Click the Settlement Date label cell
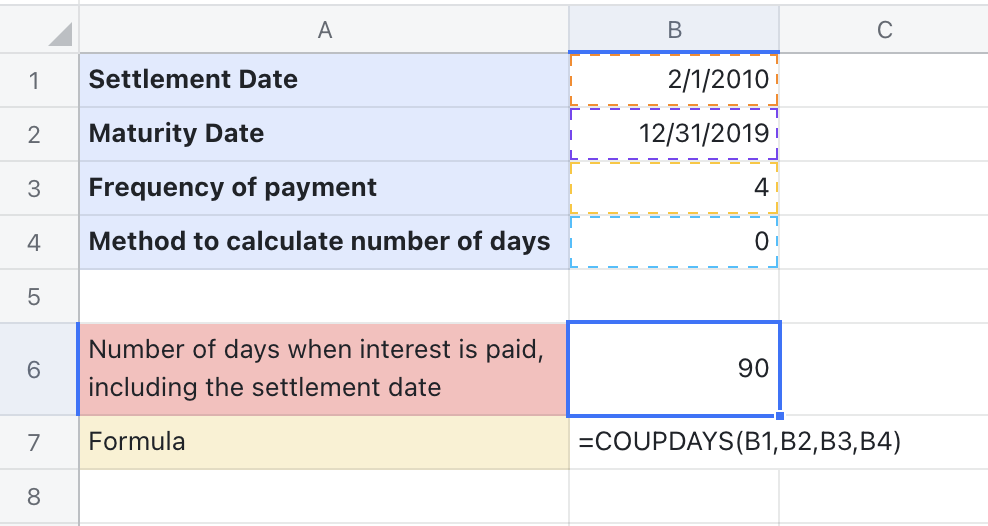The image size is (988, 526). (324, 80)
